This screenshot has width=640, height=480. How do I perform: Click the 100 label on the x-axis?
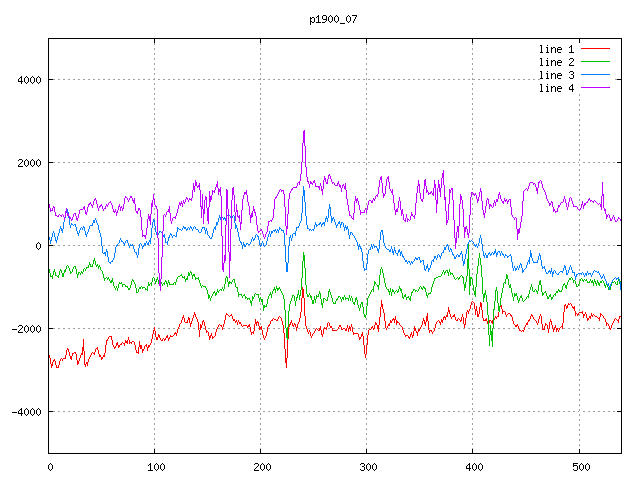(155, 466)
